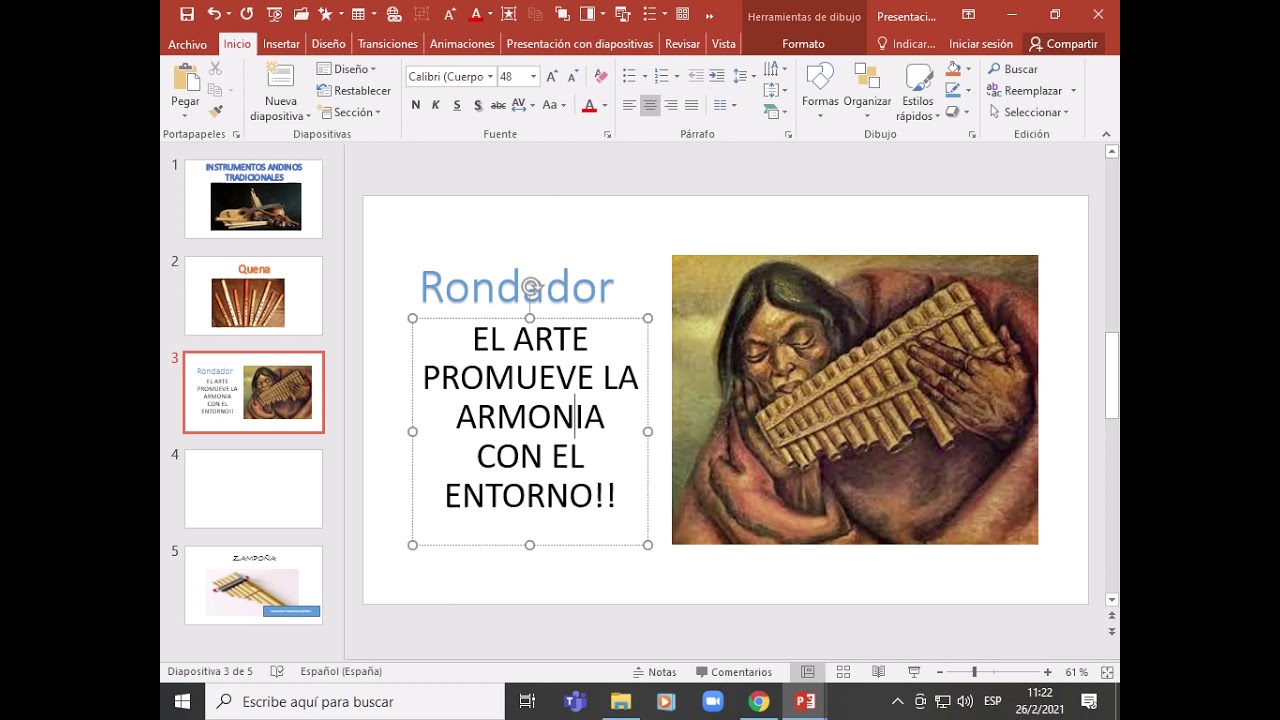Click the Cut scissors icon

[215, 69]
